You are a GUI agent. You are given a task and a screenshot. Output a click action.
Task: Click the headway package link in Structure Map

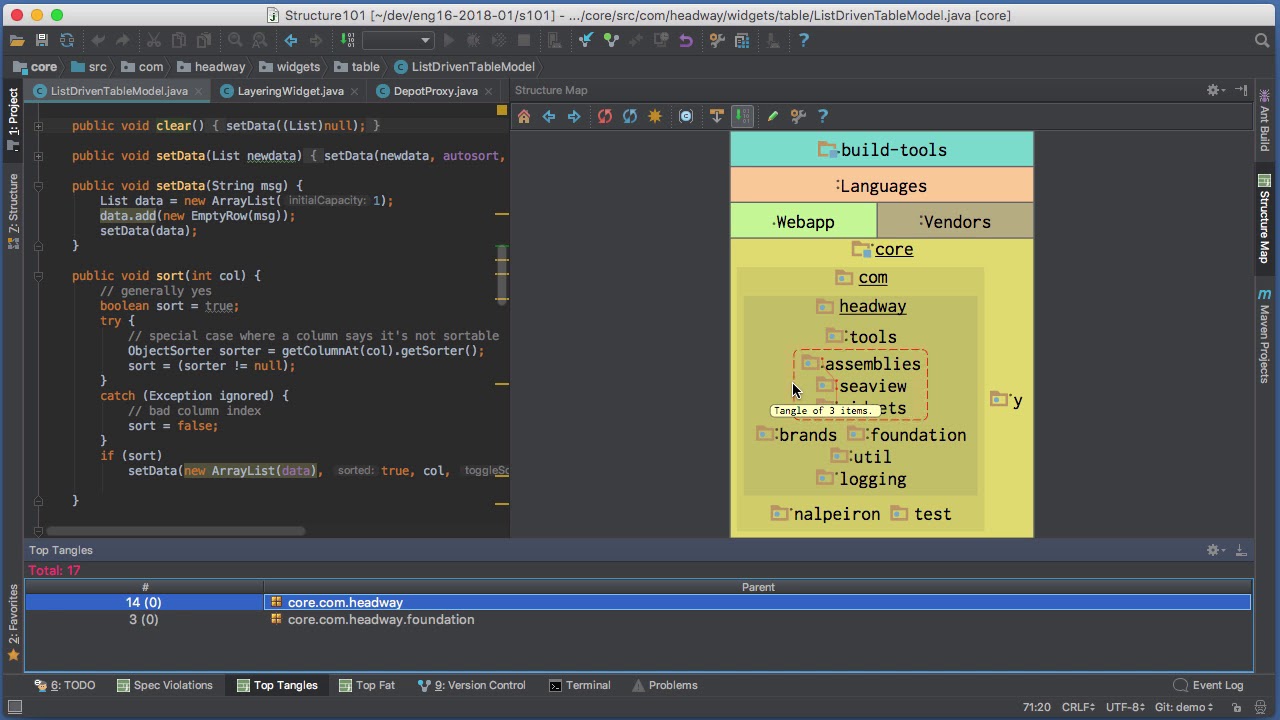(x=872, y=307)
